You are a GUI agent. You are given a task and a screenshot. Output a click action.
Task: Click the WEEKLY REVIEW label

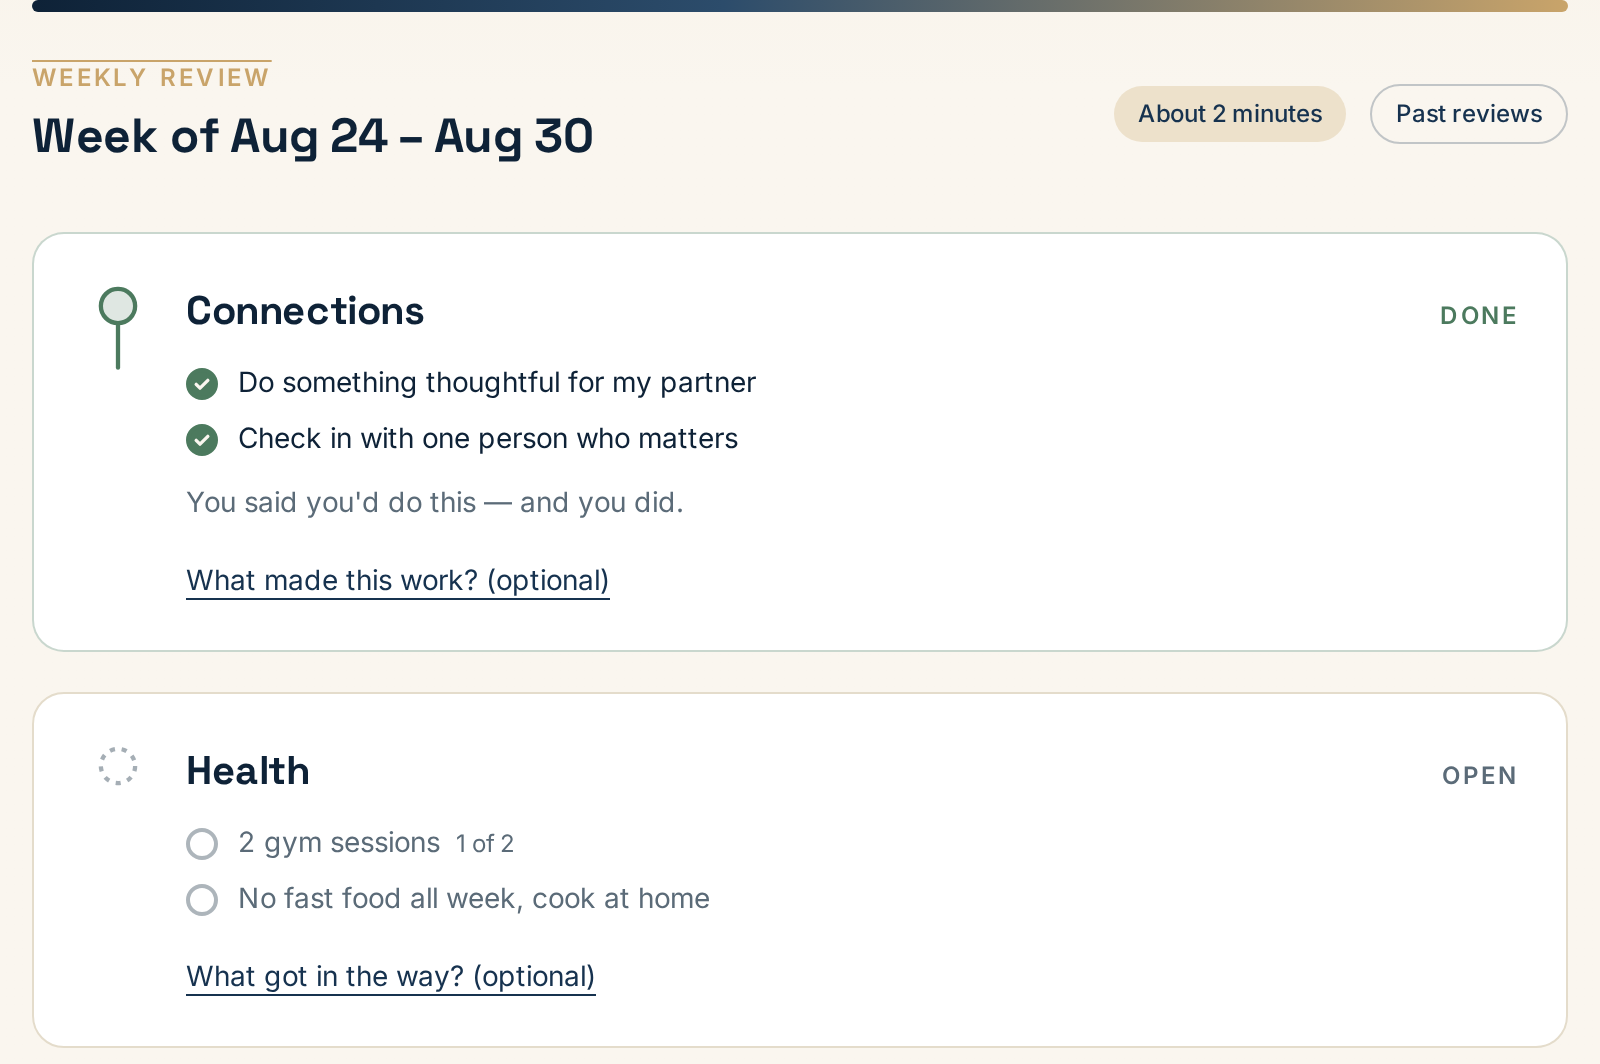click(151, 77)
